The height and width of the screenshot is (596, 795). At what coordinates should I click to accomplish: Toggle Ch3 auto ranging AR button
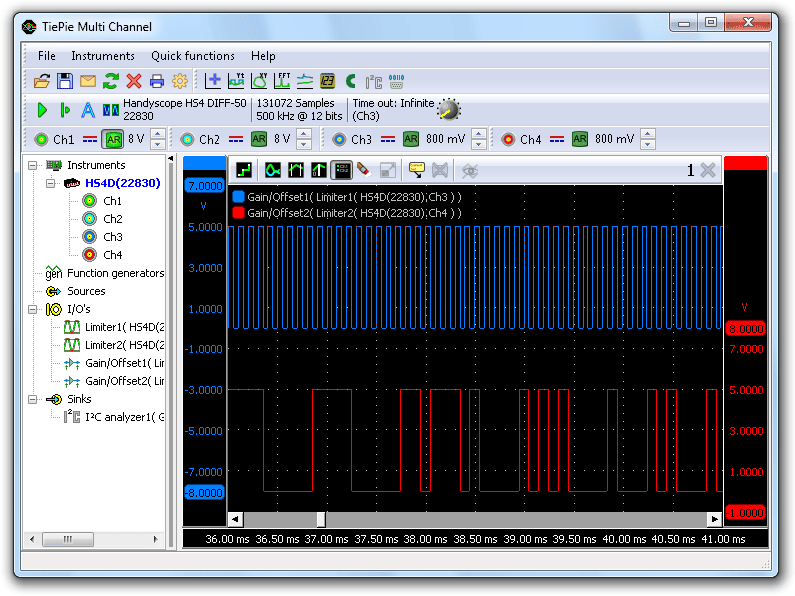(411, 139)
